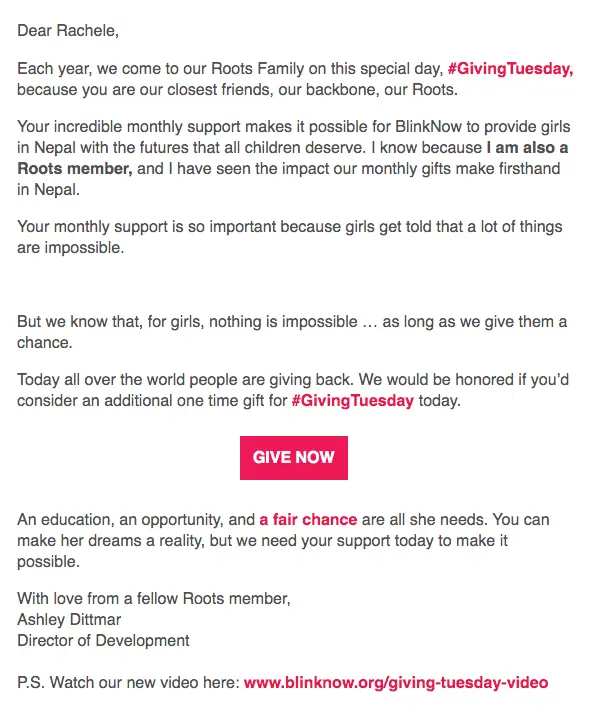Click the 'Dear Rachele' greeting
Viewport: 593px width, 726px height.
click(68, 31)
